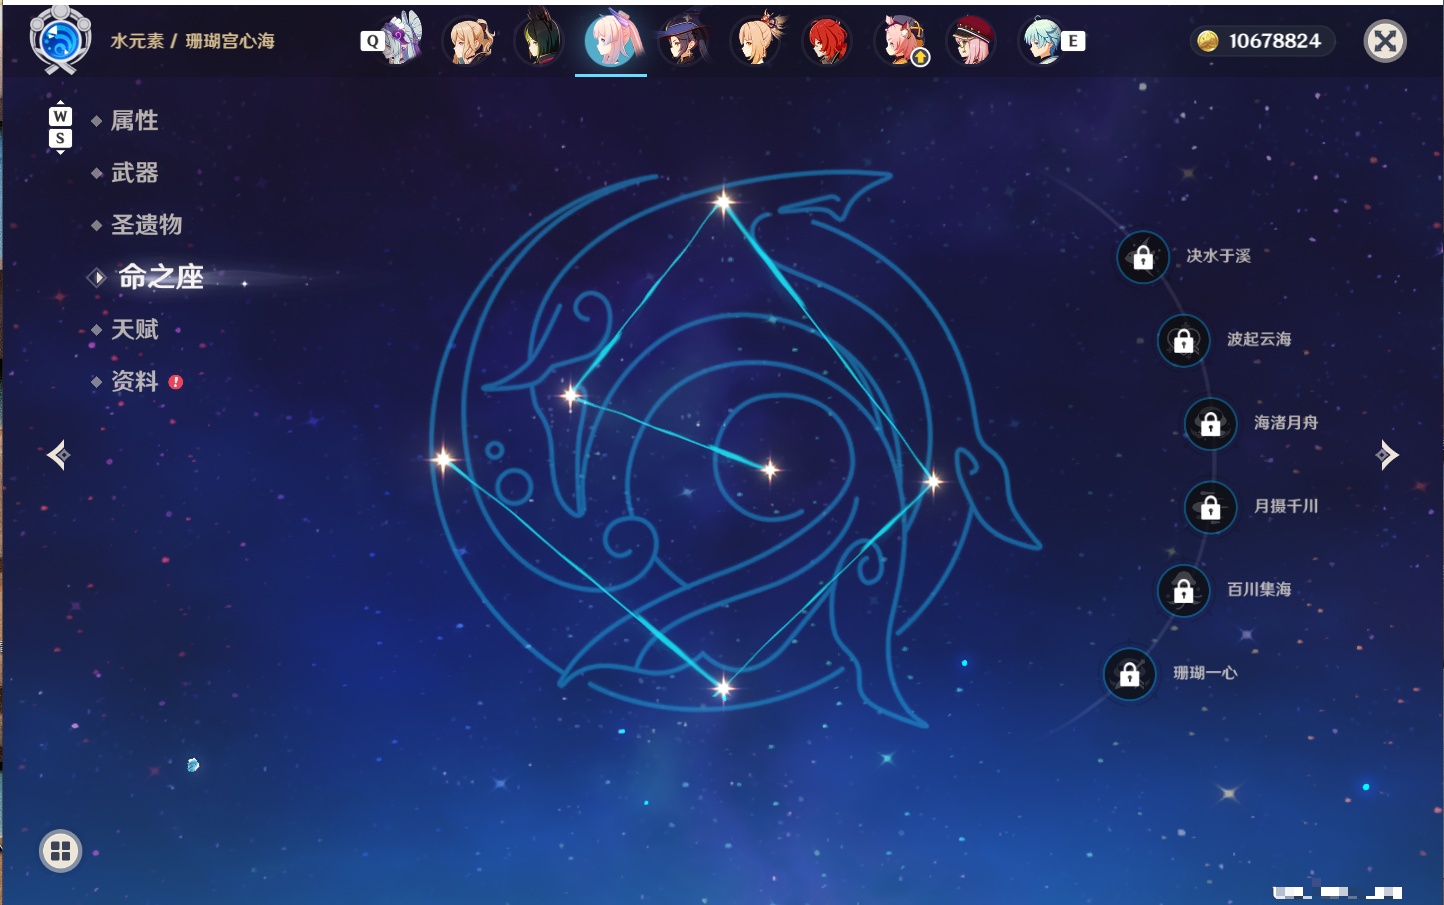This screenshot has width=1444, height=905.
Task: Open the 资料 profile page
Action: click(135, 381)
